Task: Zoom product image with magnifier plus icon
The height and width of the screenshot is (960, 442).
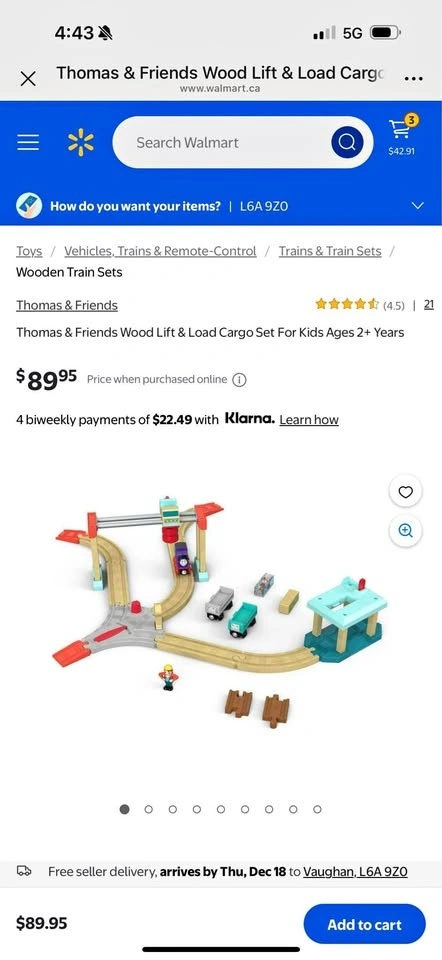Action: (405, 531)
